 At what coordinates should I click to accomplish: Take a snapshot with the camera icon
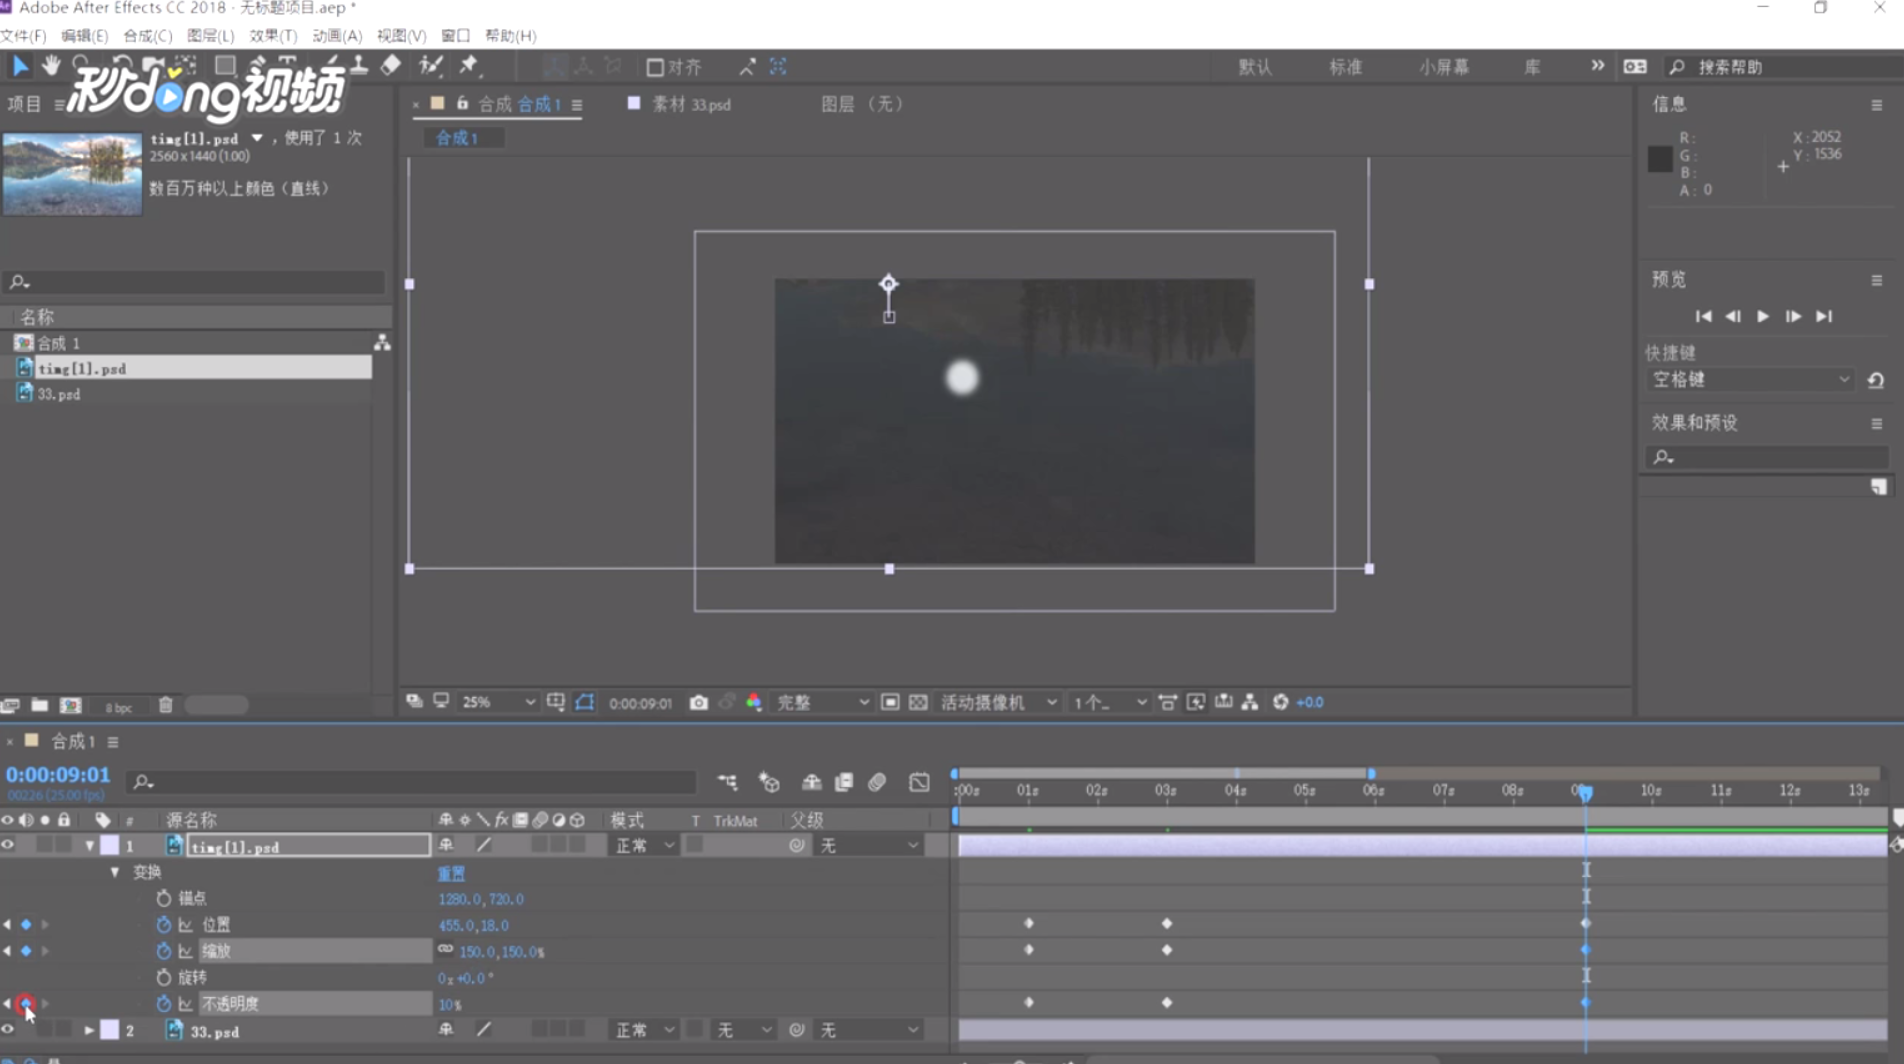(699, 703)
